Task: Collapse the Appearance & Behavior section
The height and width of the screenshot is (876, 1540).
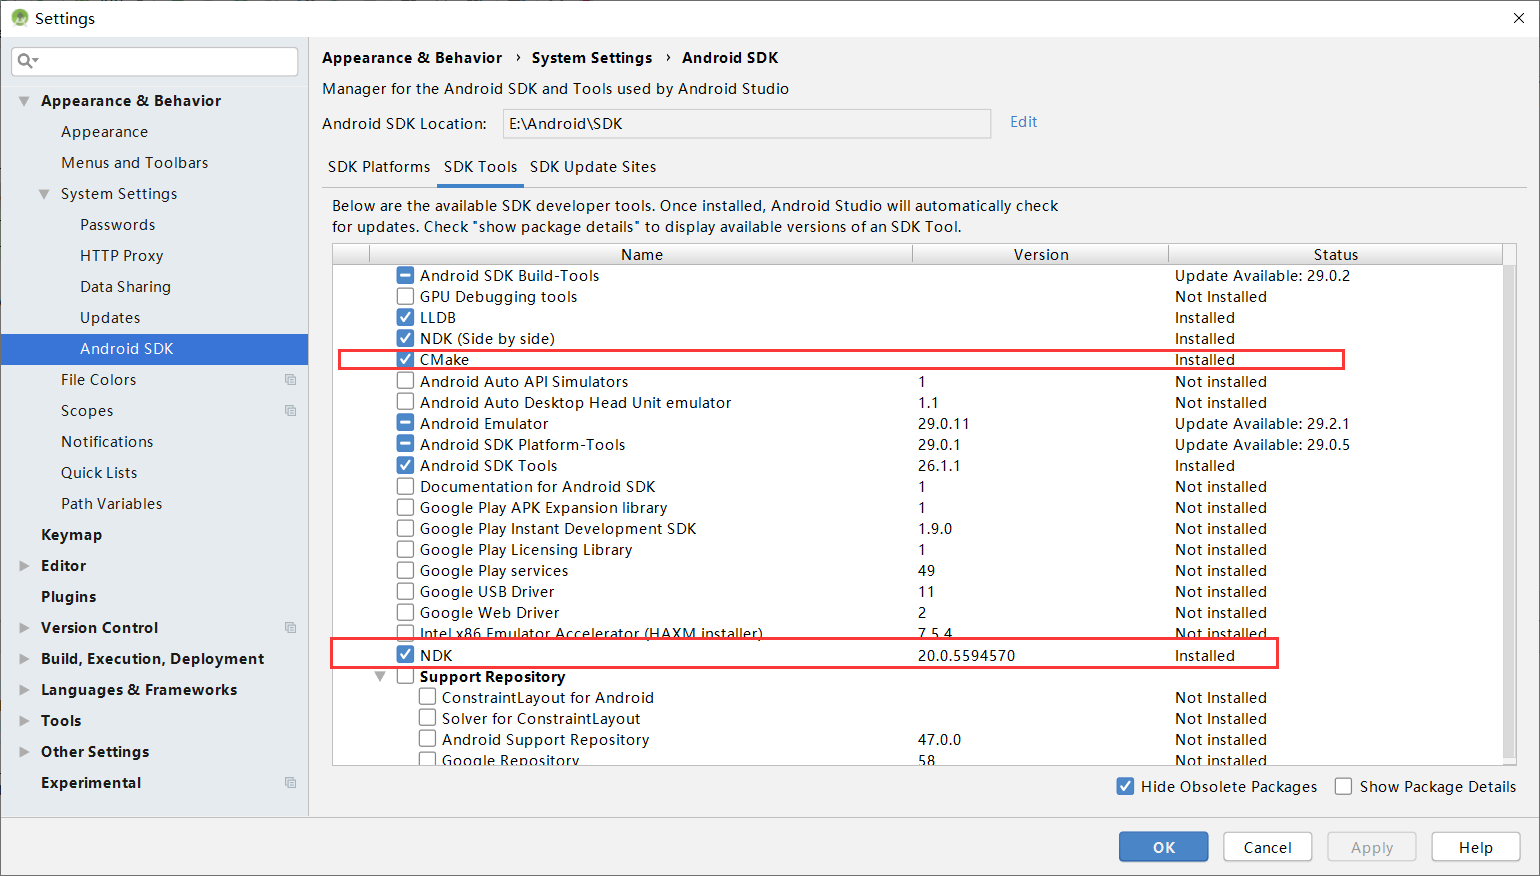Action: [x=24, y=101]
